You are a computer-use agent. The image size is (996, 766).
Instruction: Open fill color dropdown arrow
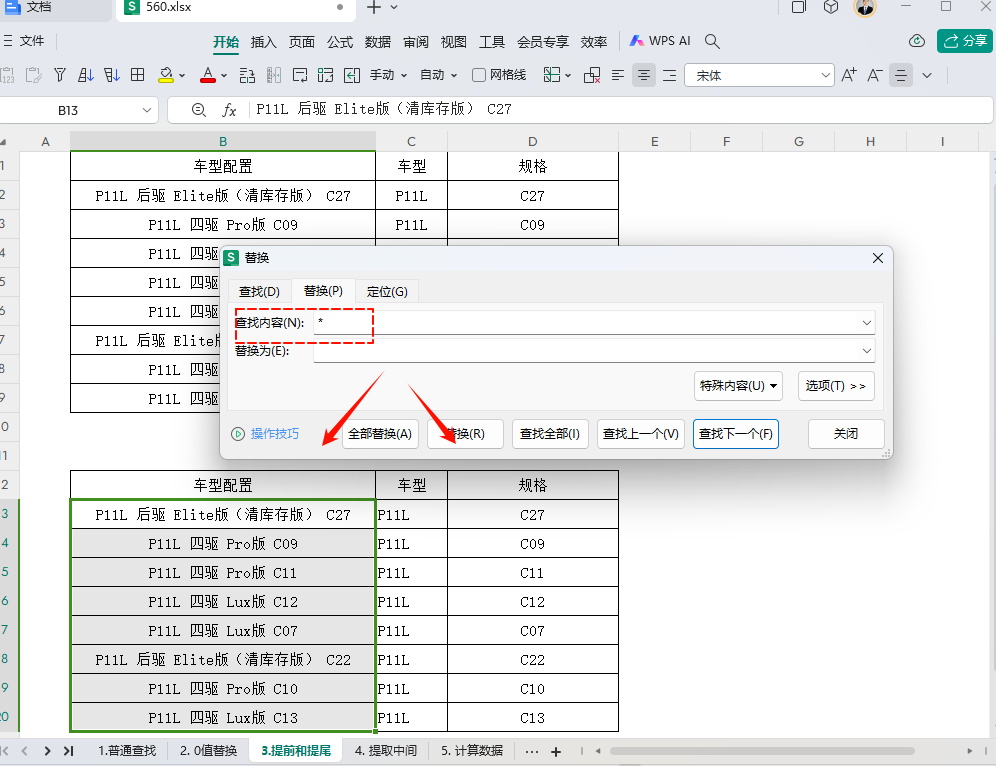point(182,76)
